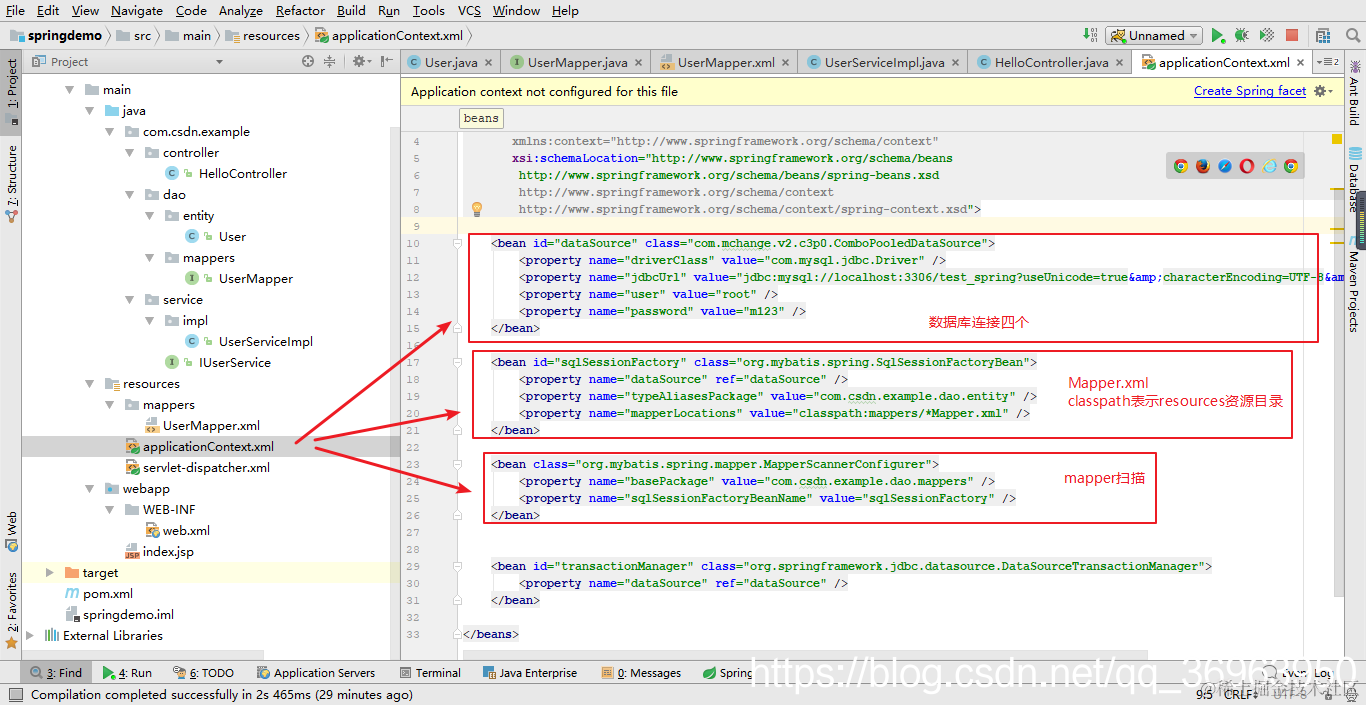The height and width of the screenshot is (705, 1366).
Task: Open Application Servers tool window
Action: pyautogui.click(x=316, y=673)
